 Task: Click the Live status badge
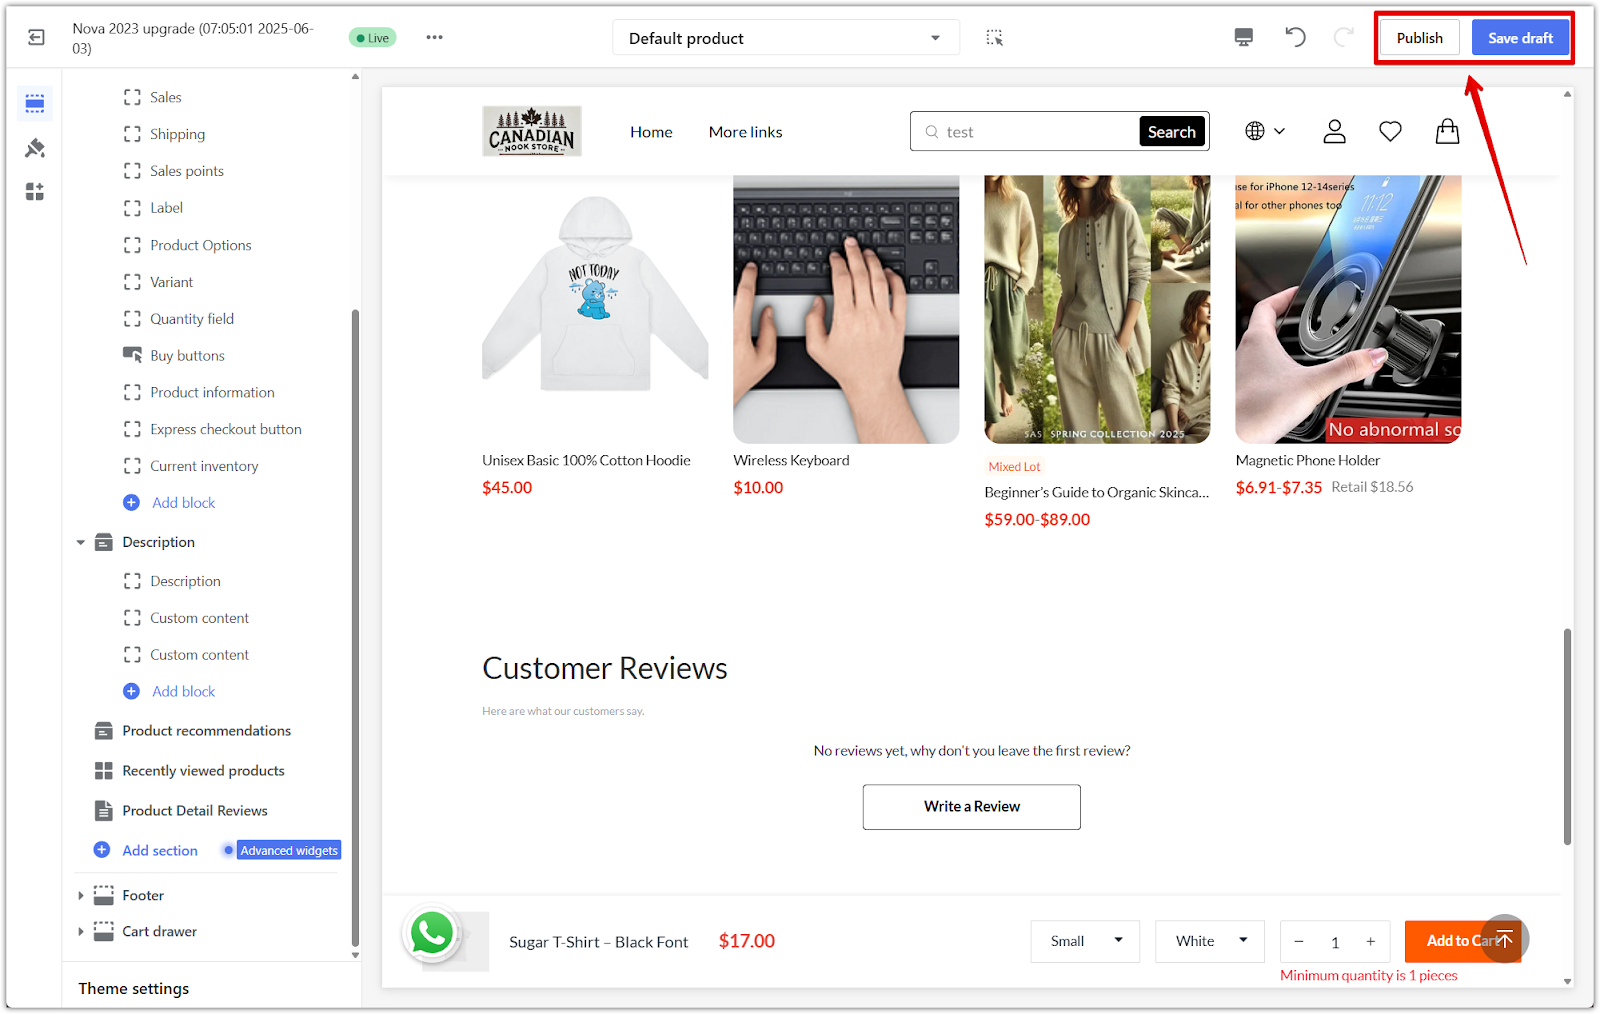coord(373,38)
